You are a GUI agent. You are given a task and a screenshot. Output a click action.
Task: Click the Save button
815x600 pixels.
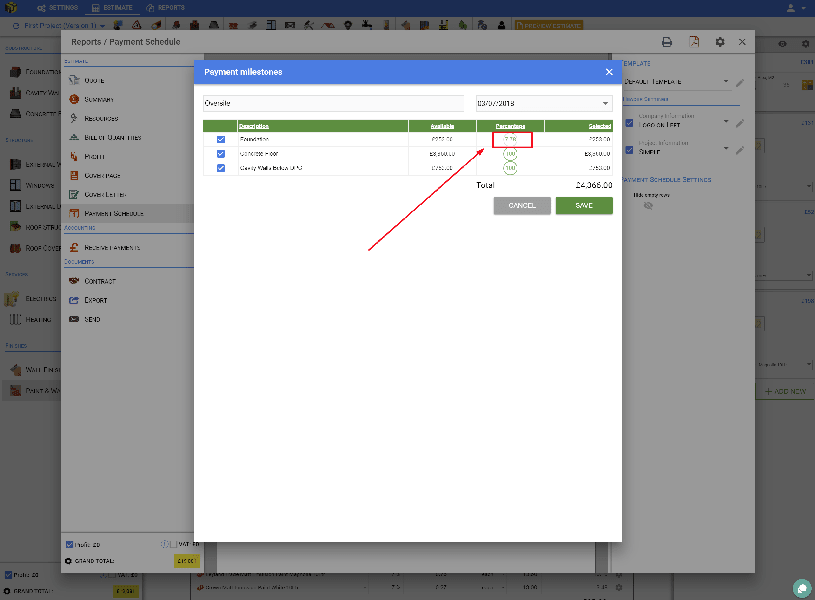click(584, 205)
